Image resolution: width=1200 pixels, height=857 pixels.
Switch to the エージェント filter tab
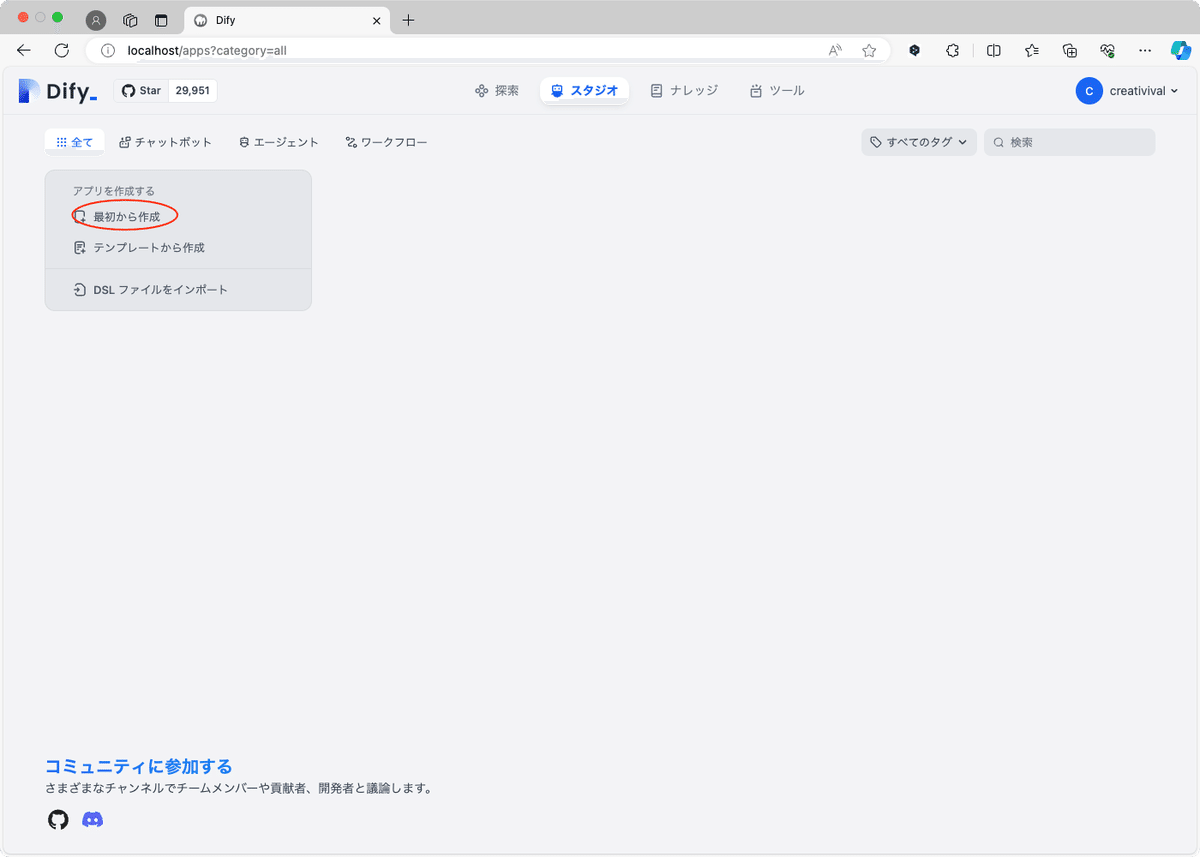tap(278, 141)
